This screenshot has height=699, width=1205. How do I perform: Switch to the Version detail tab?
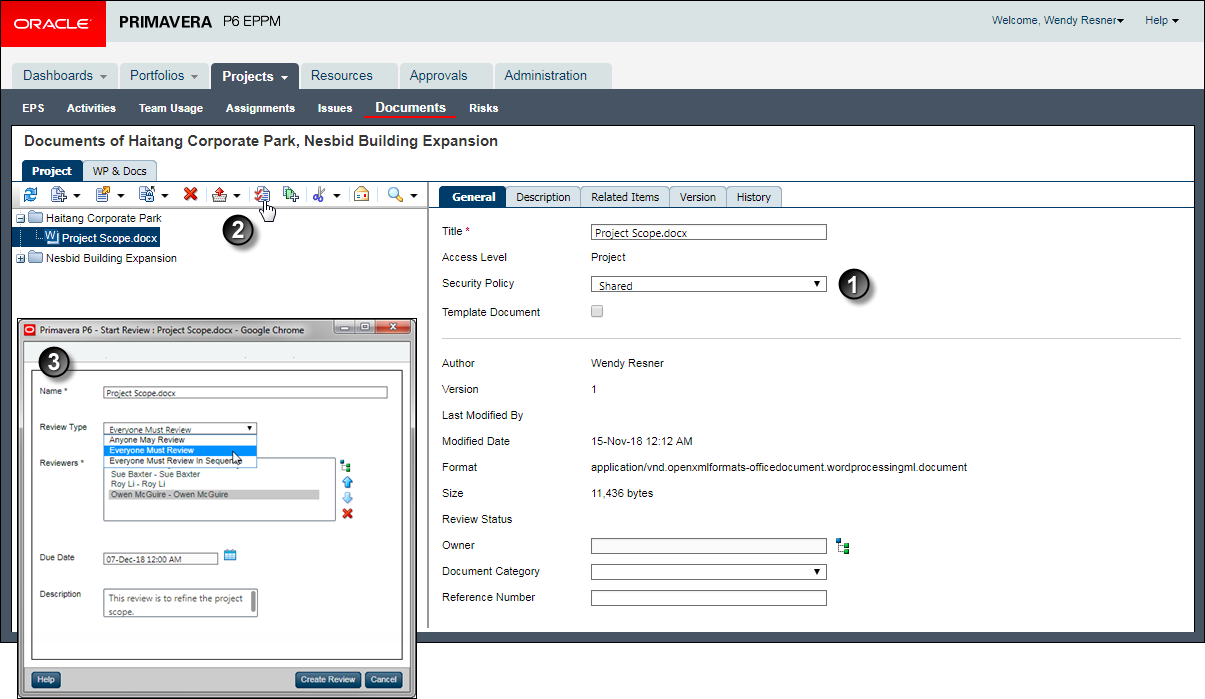[697, 197]
